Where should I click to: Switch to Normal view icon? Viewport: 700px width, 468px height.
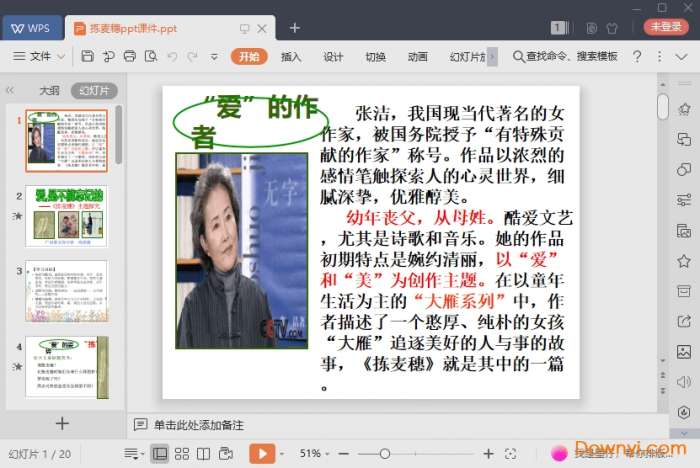click(x=160, y=454)
